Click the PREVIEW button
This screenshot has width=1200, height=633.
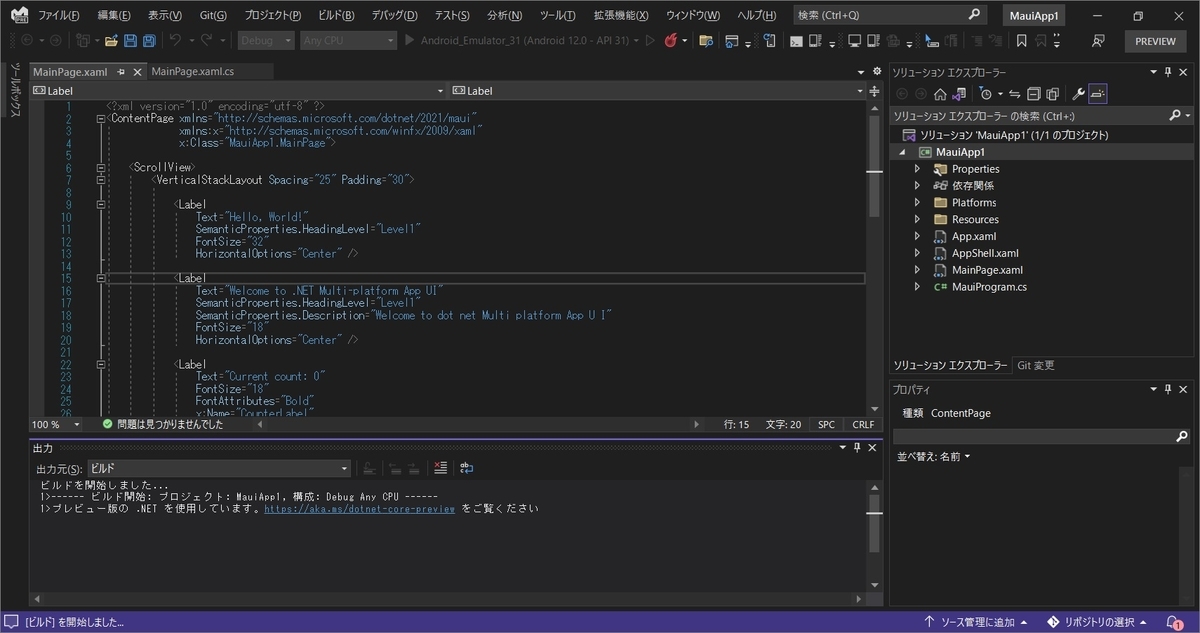tap(1156, 41)
